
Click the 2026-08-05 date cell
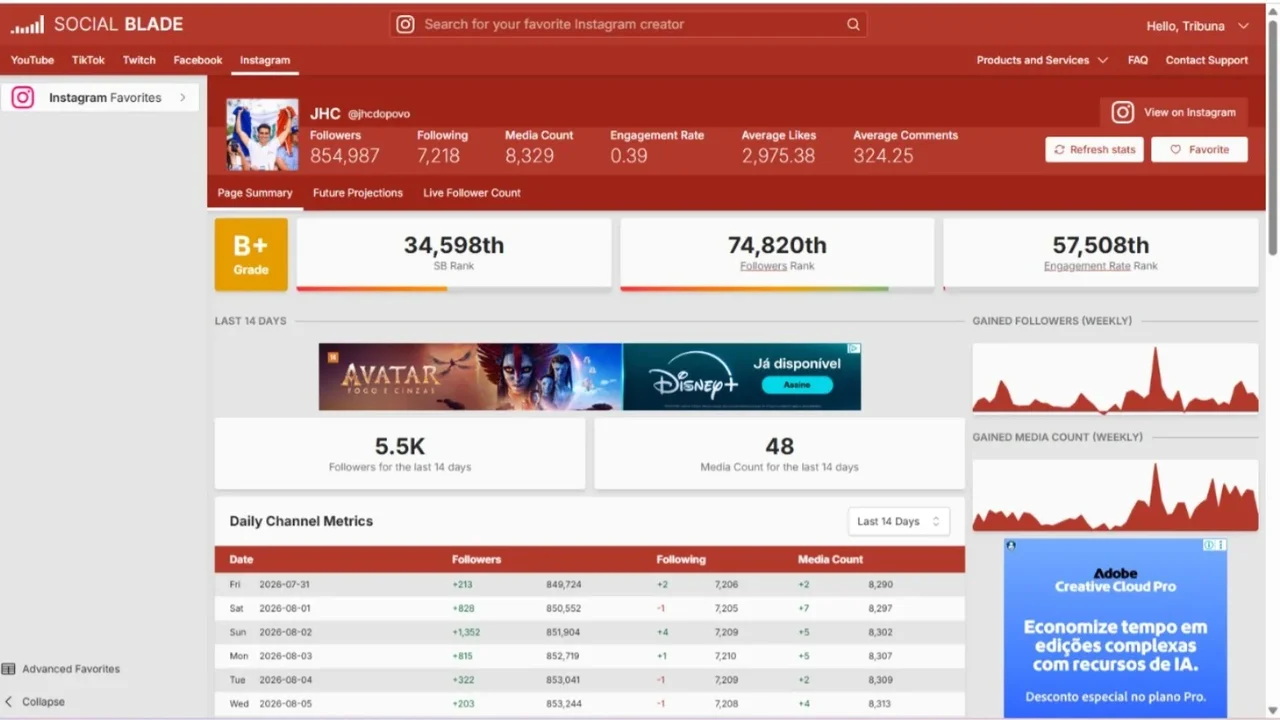(284, 704)
